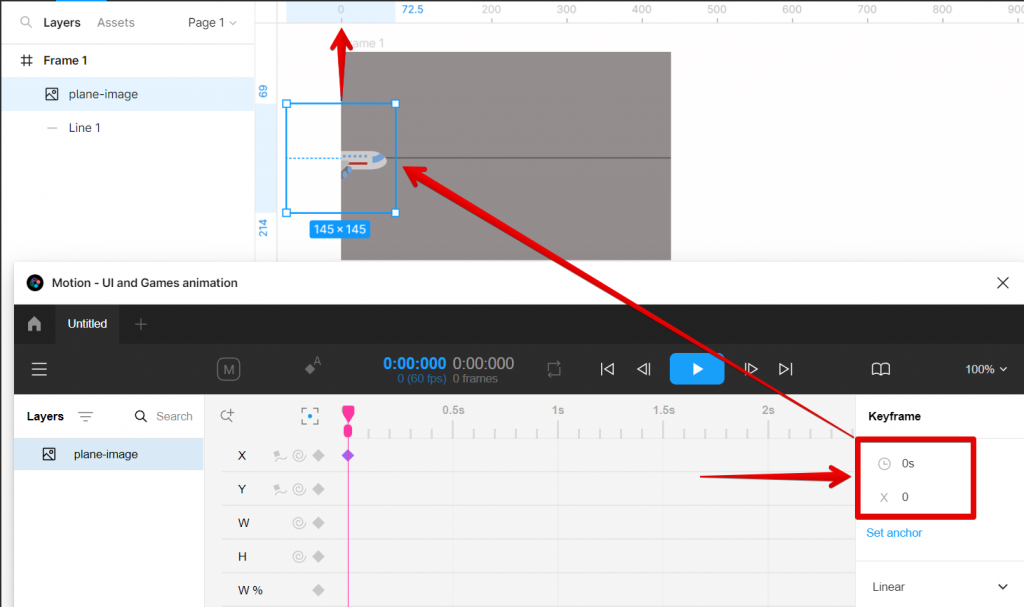Switch to the Assets tab
This screenshot has height=607, width=1024.
point(115,22)
